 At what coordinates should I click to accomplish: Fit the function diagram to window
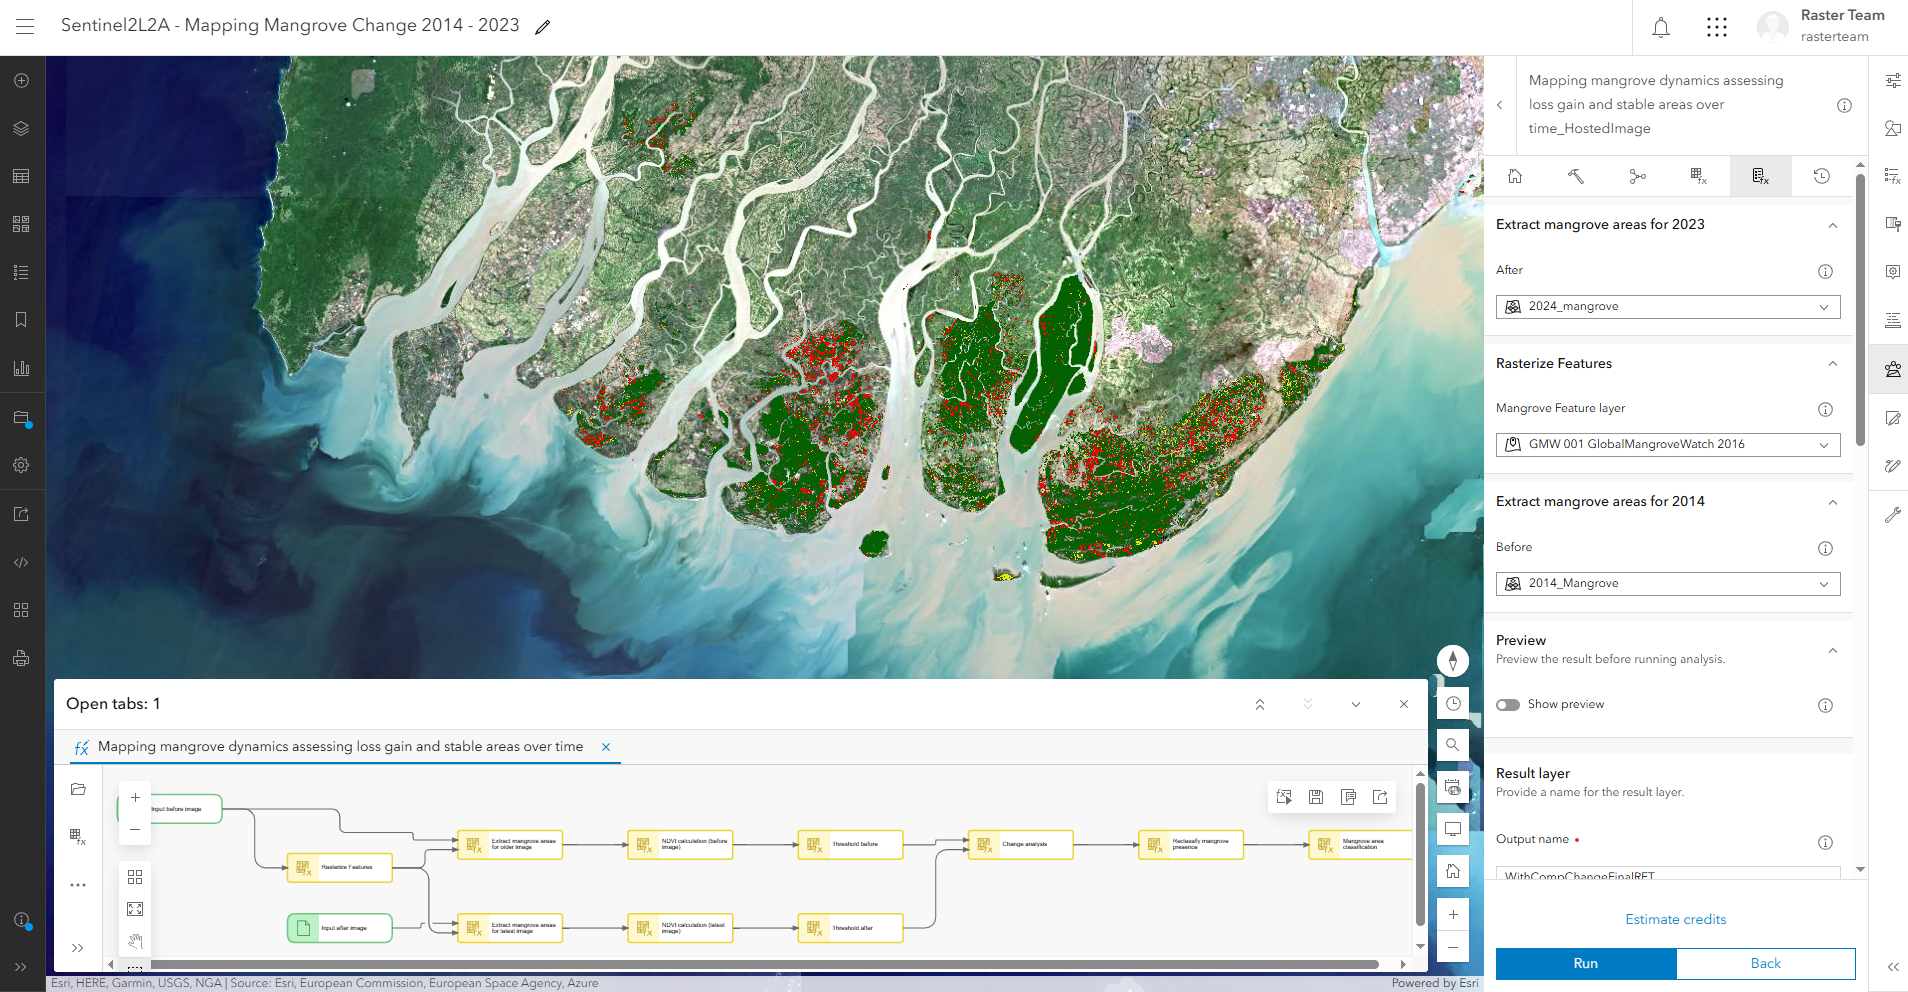[135, 909]
